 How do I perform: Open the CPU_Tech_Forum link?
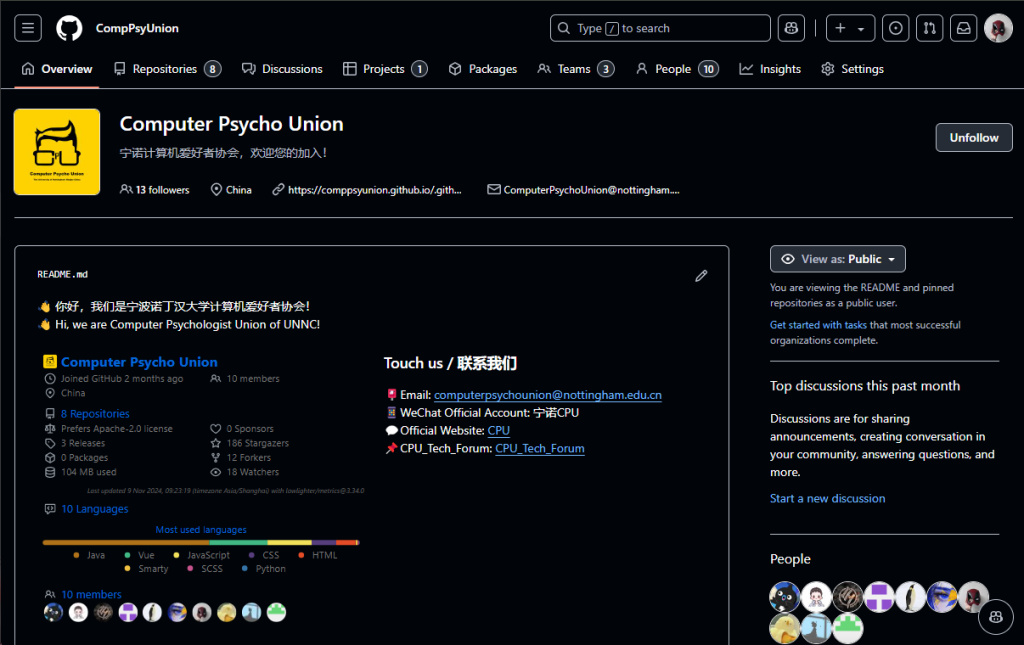point(539,448)
